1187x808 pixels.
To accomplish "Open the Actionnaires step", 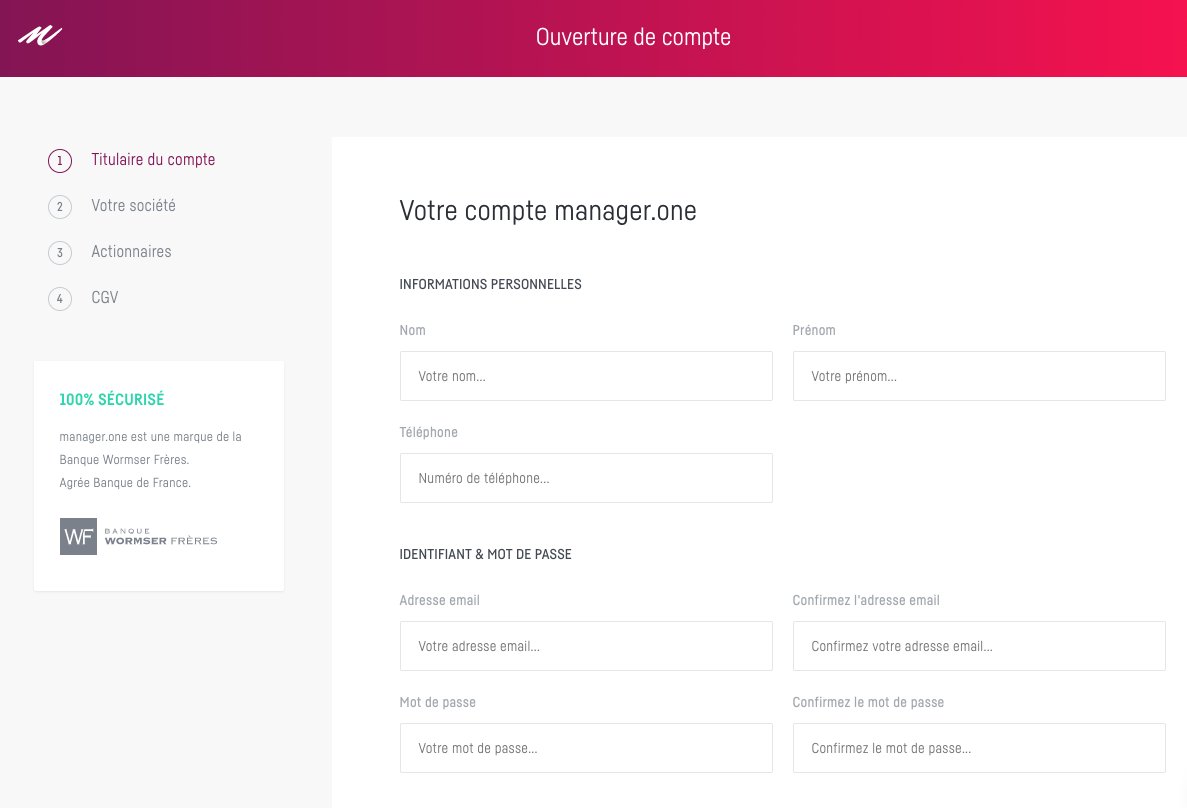I will pyautogui.click(x=131, y=252).
